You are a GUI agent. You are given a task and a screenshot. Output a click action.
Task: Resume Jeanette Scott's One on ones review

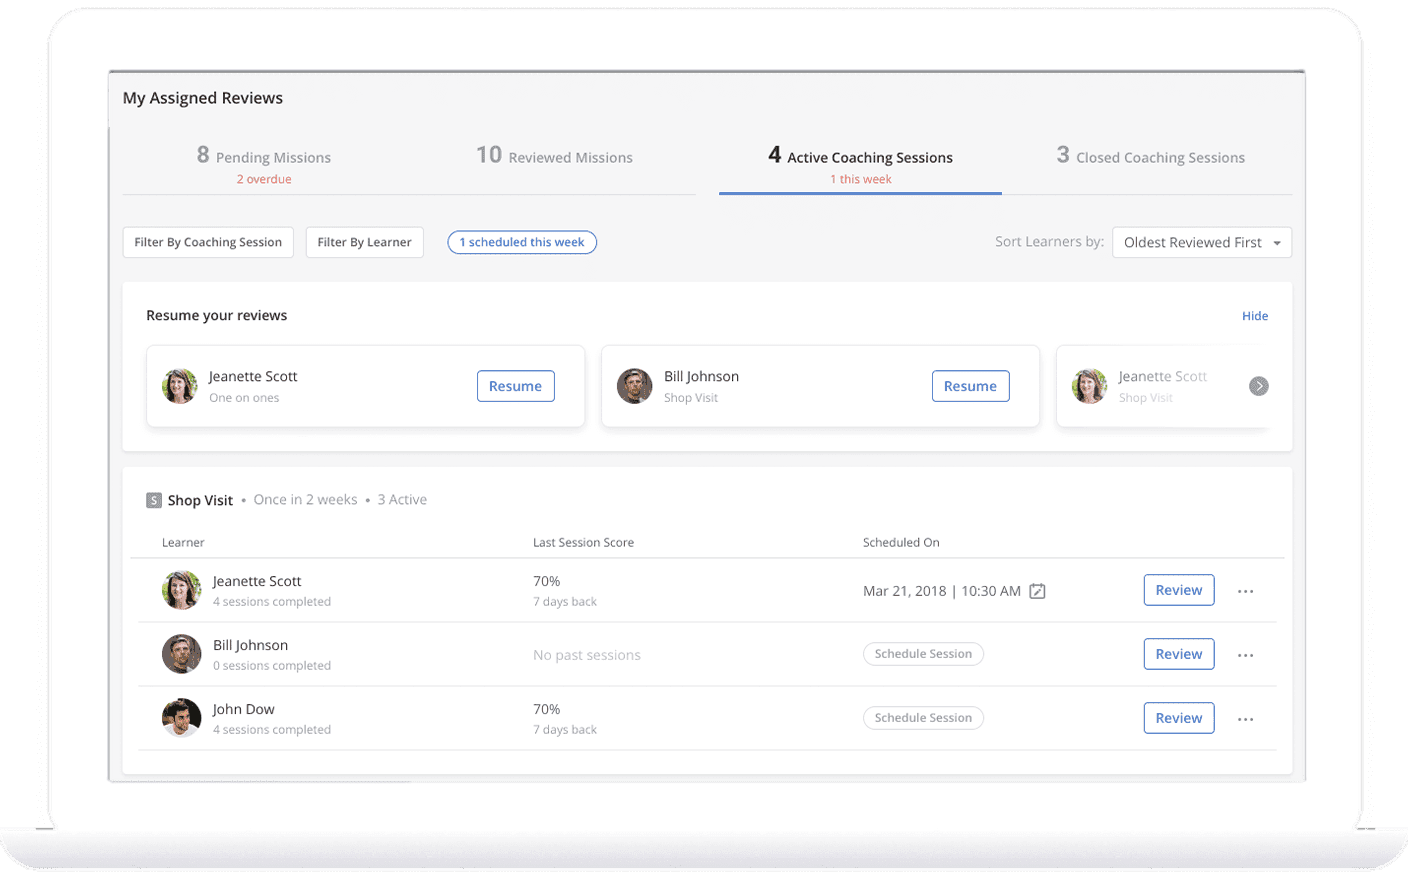click(x=515, y=386)
